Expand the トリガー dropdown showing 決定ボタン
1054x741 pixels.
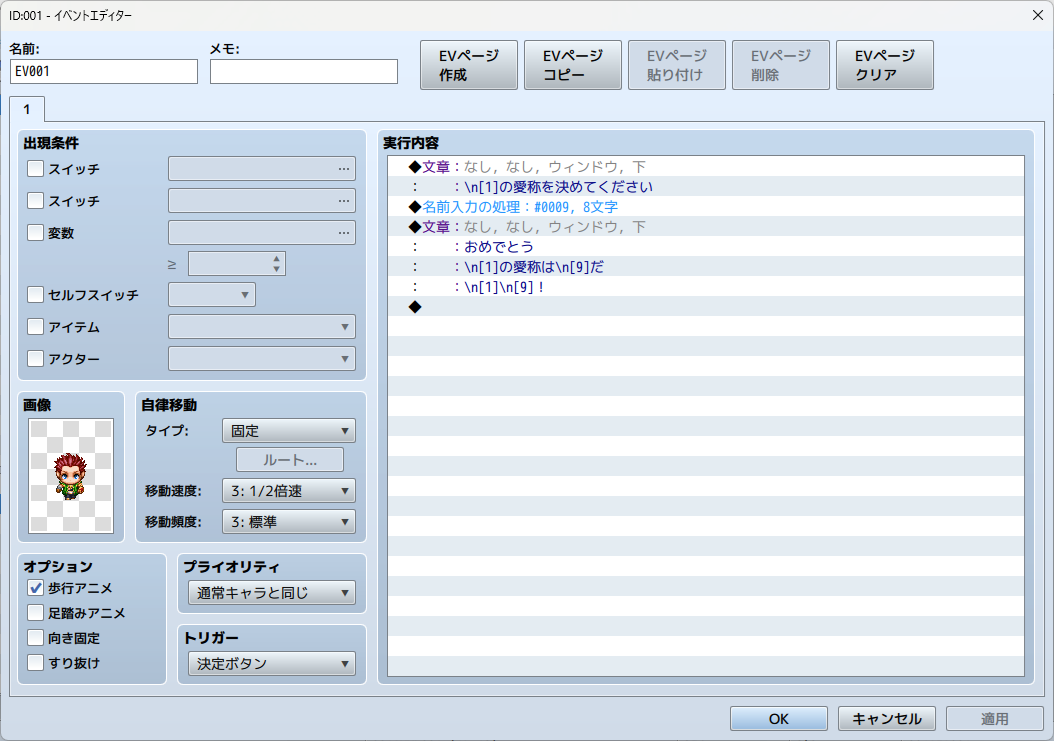coord(271,663)
